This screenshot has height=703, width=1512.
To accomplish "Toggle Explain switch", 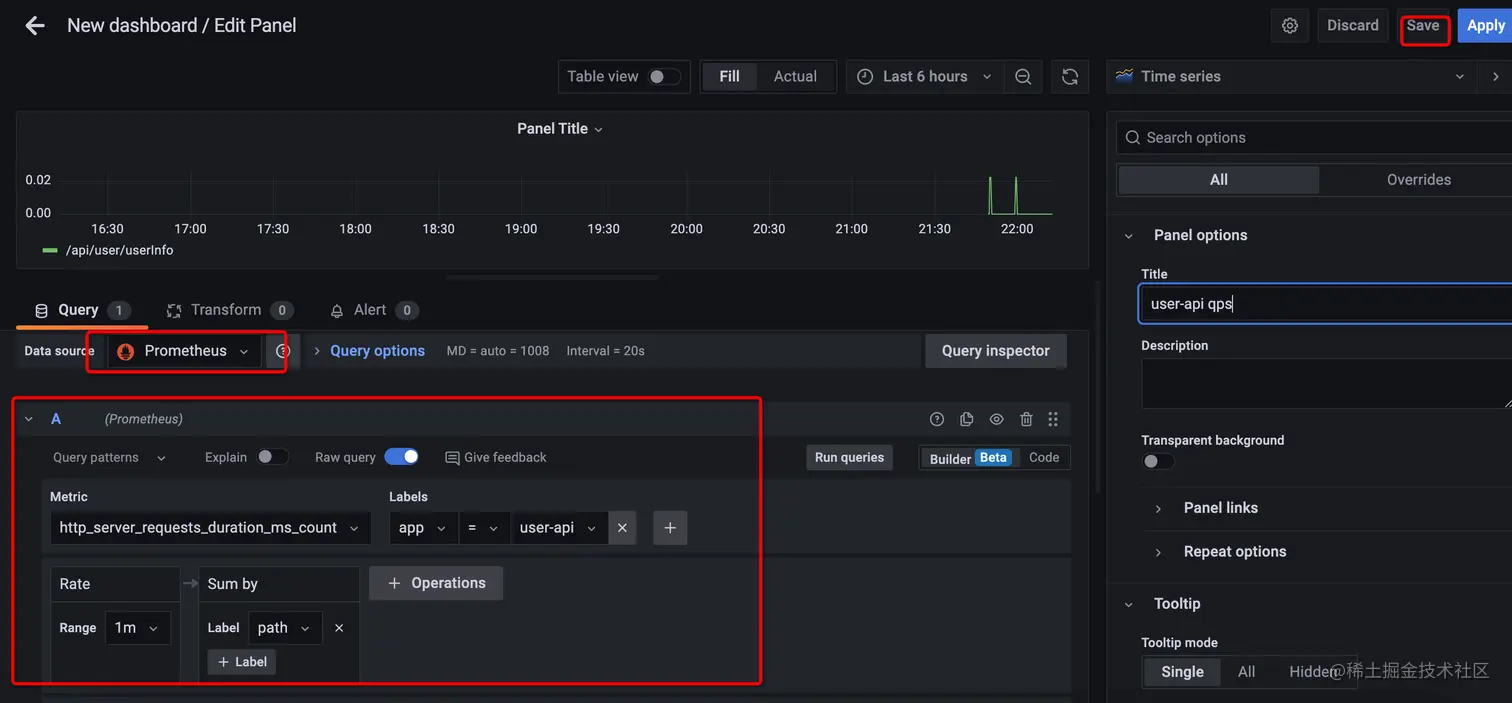I will [272, 457].
